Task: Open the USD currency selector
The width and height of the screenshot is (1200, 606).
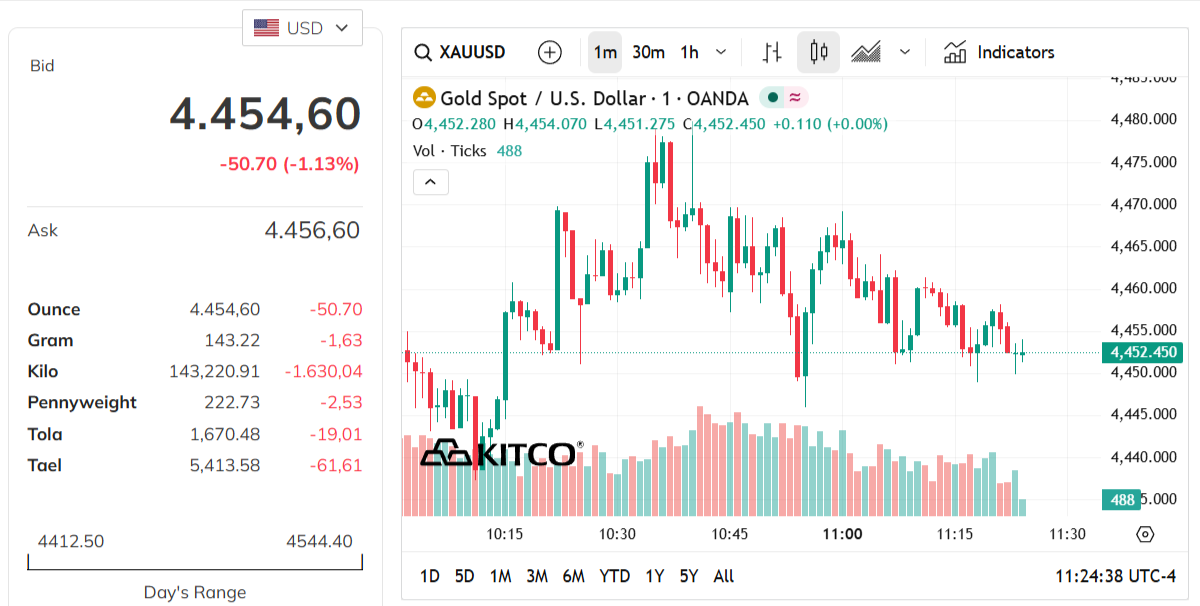Action: (x=301, y=28)
